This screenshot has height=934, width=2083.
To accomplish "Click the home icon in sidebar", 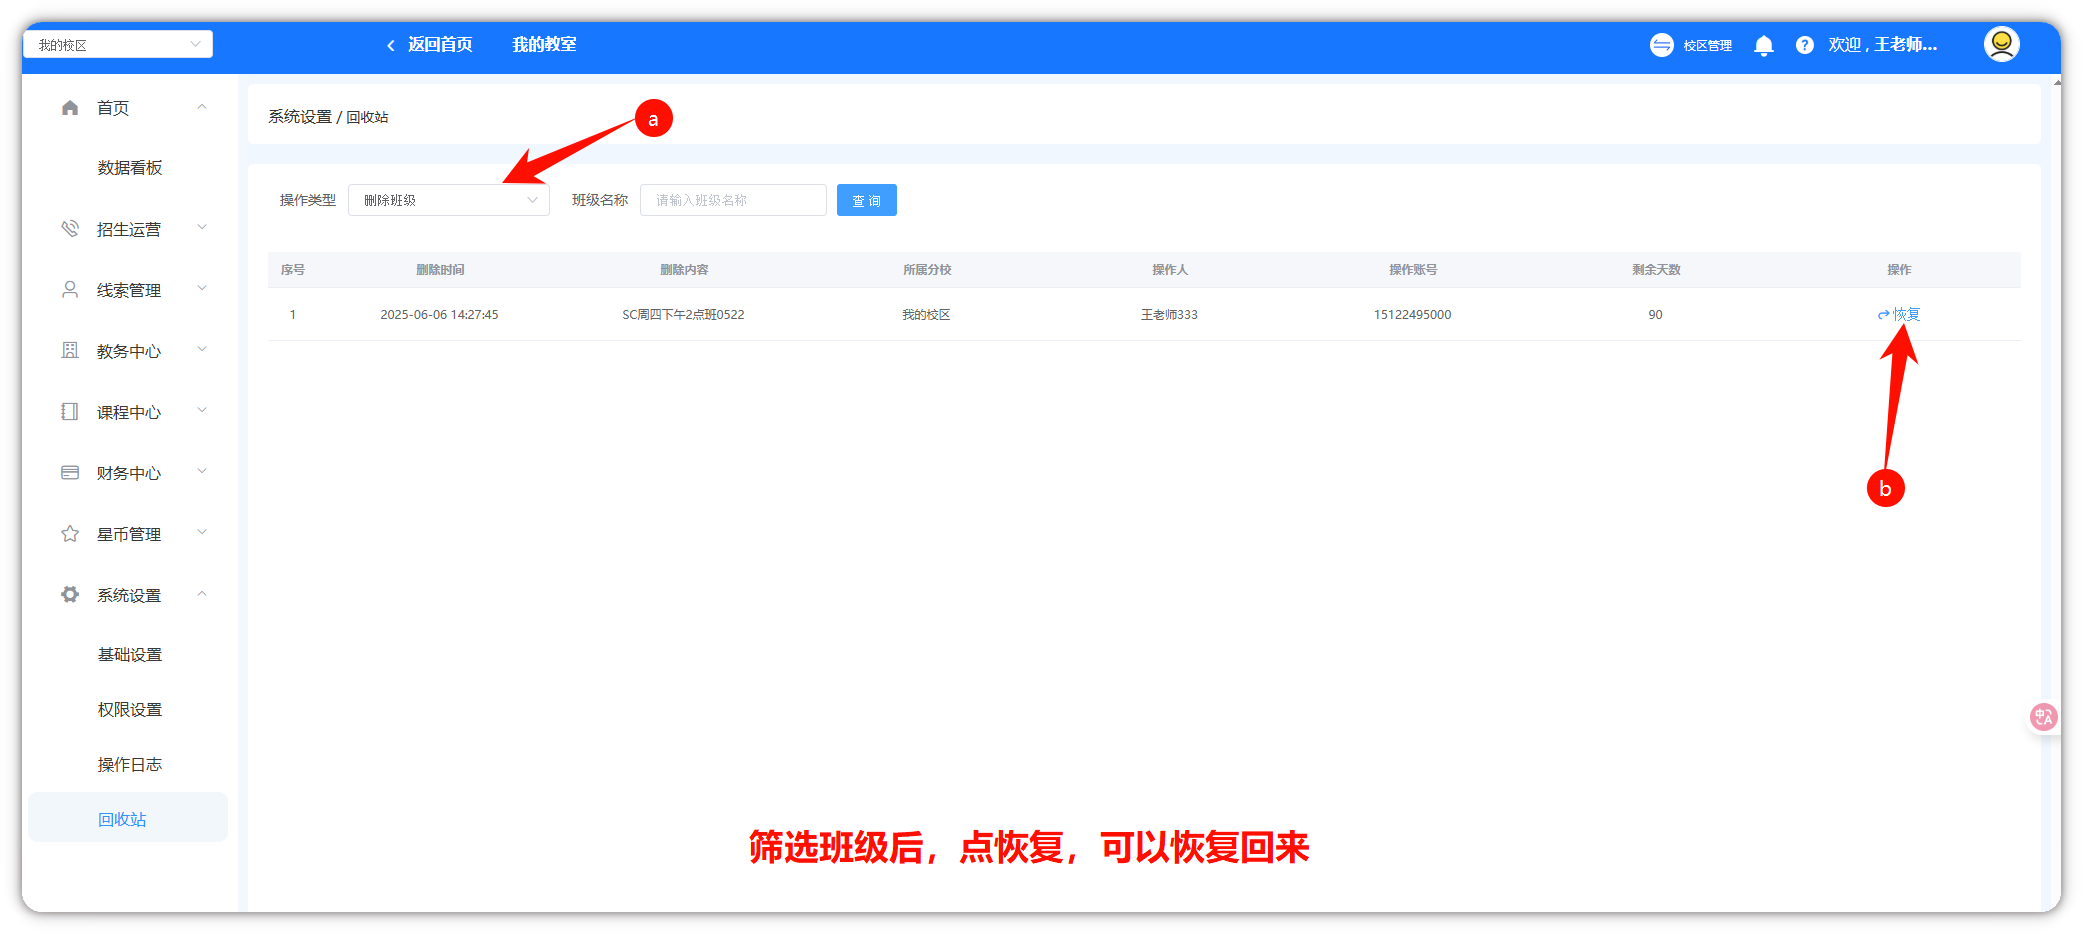I will pos(70,108).
